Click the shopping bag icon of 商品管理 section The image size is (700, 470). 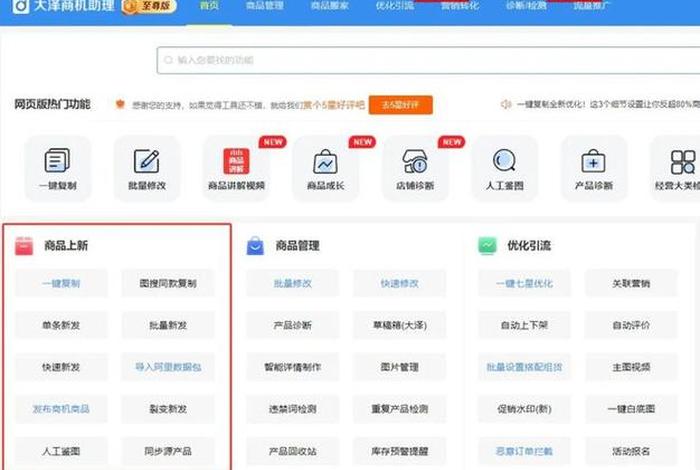tap(255, 245)
